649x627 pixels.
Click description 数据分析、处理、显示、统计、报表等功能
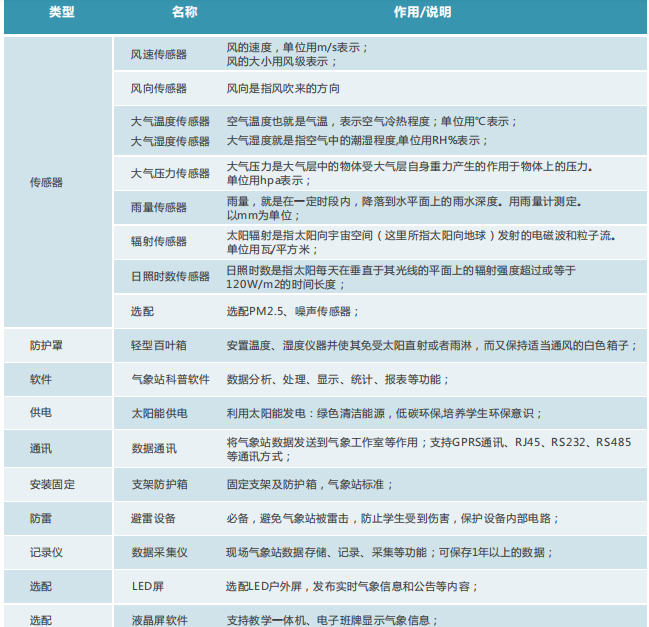coord(337,379)
